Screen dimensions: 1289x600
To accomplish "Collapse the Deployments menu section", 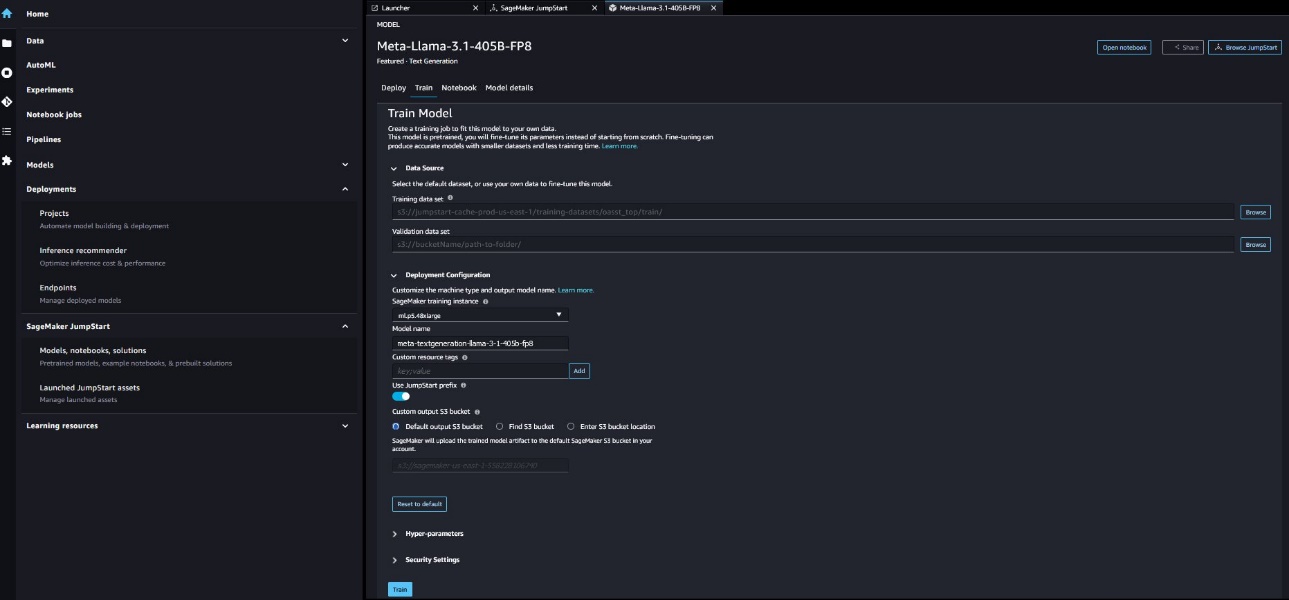I will (345, 189).
